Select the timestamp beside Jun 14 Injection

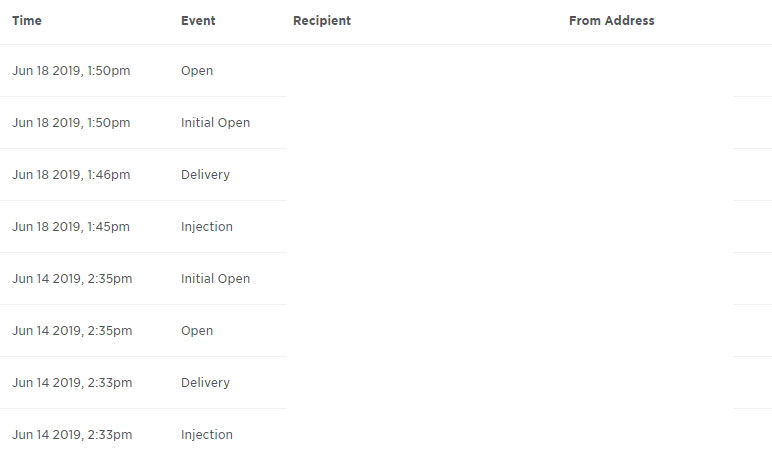tap(72, 435)
